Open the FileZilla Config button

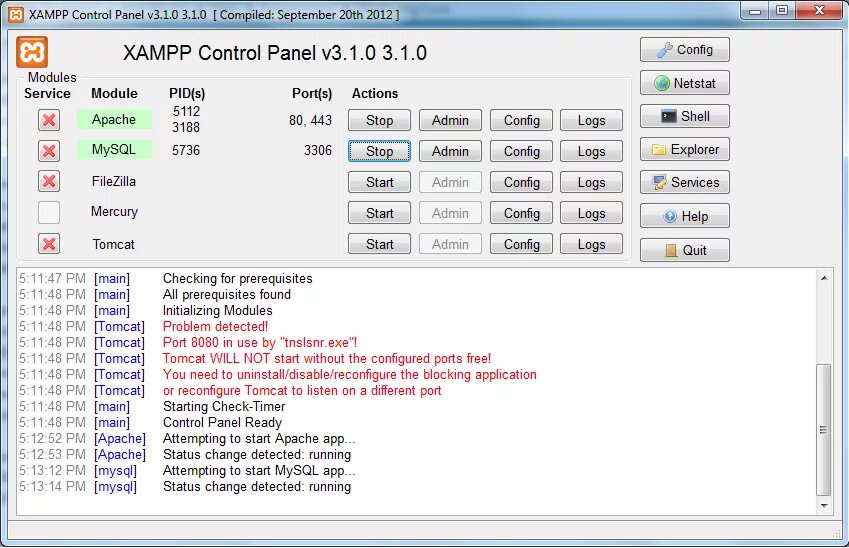(x=521, y=182)
